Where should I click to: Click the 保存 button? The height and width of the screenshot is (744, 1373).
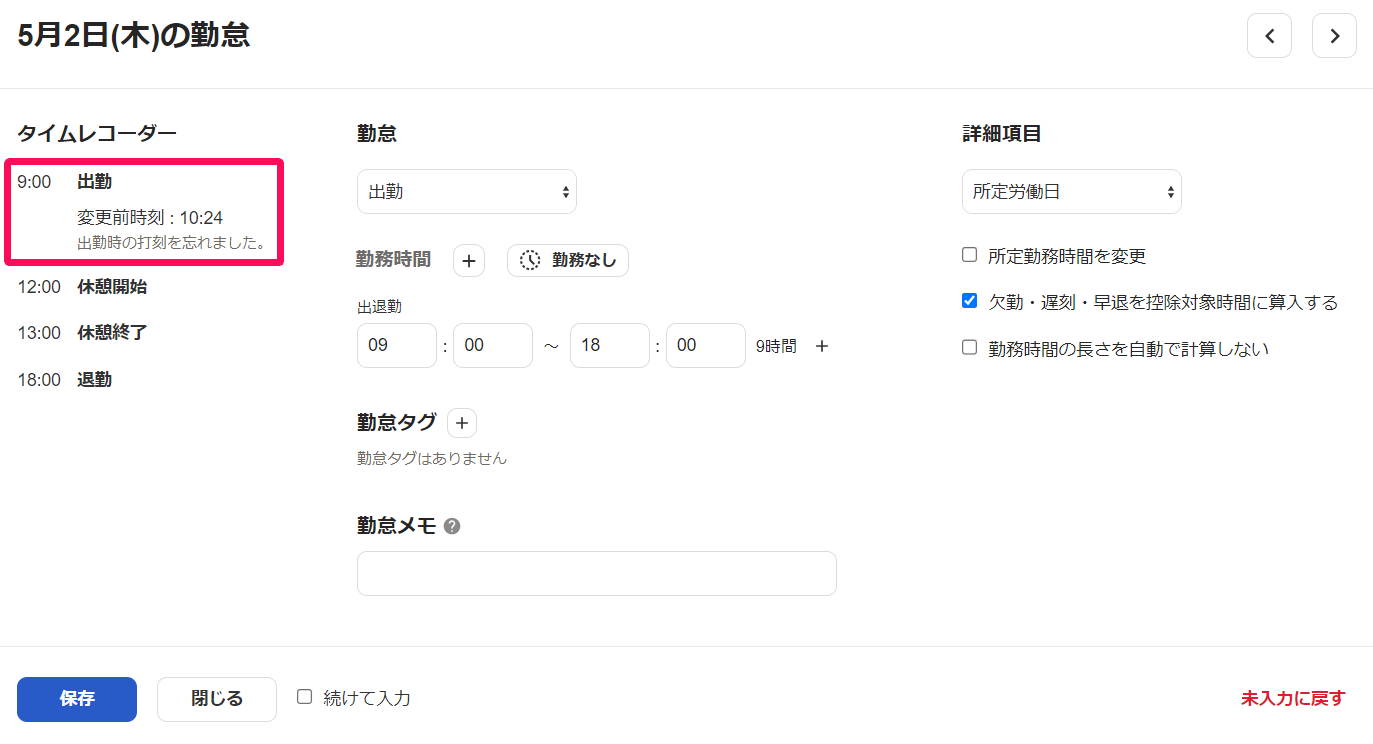coord(77,699)
